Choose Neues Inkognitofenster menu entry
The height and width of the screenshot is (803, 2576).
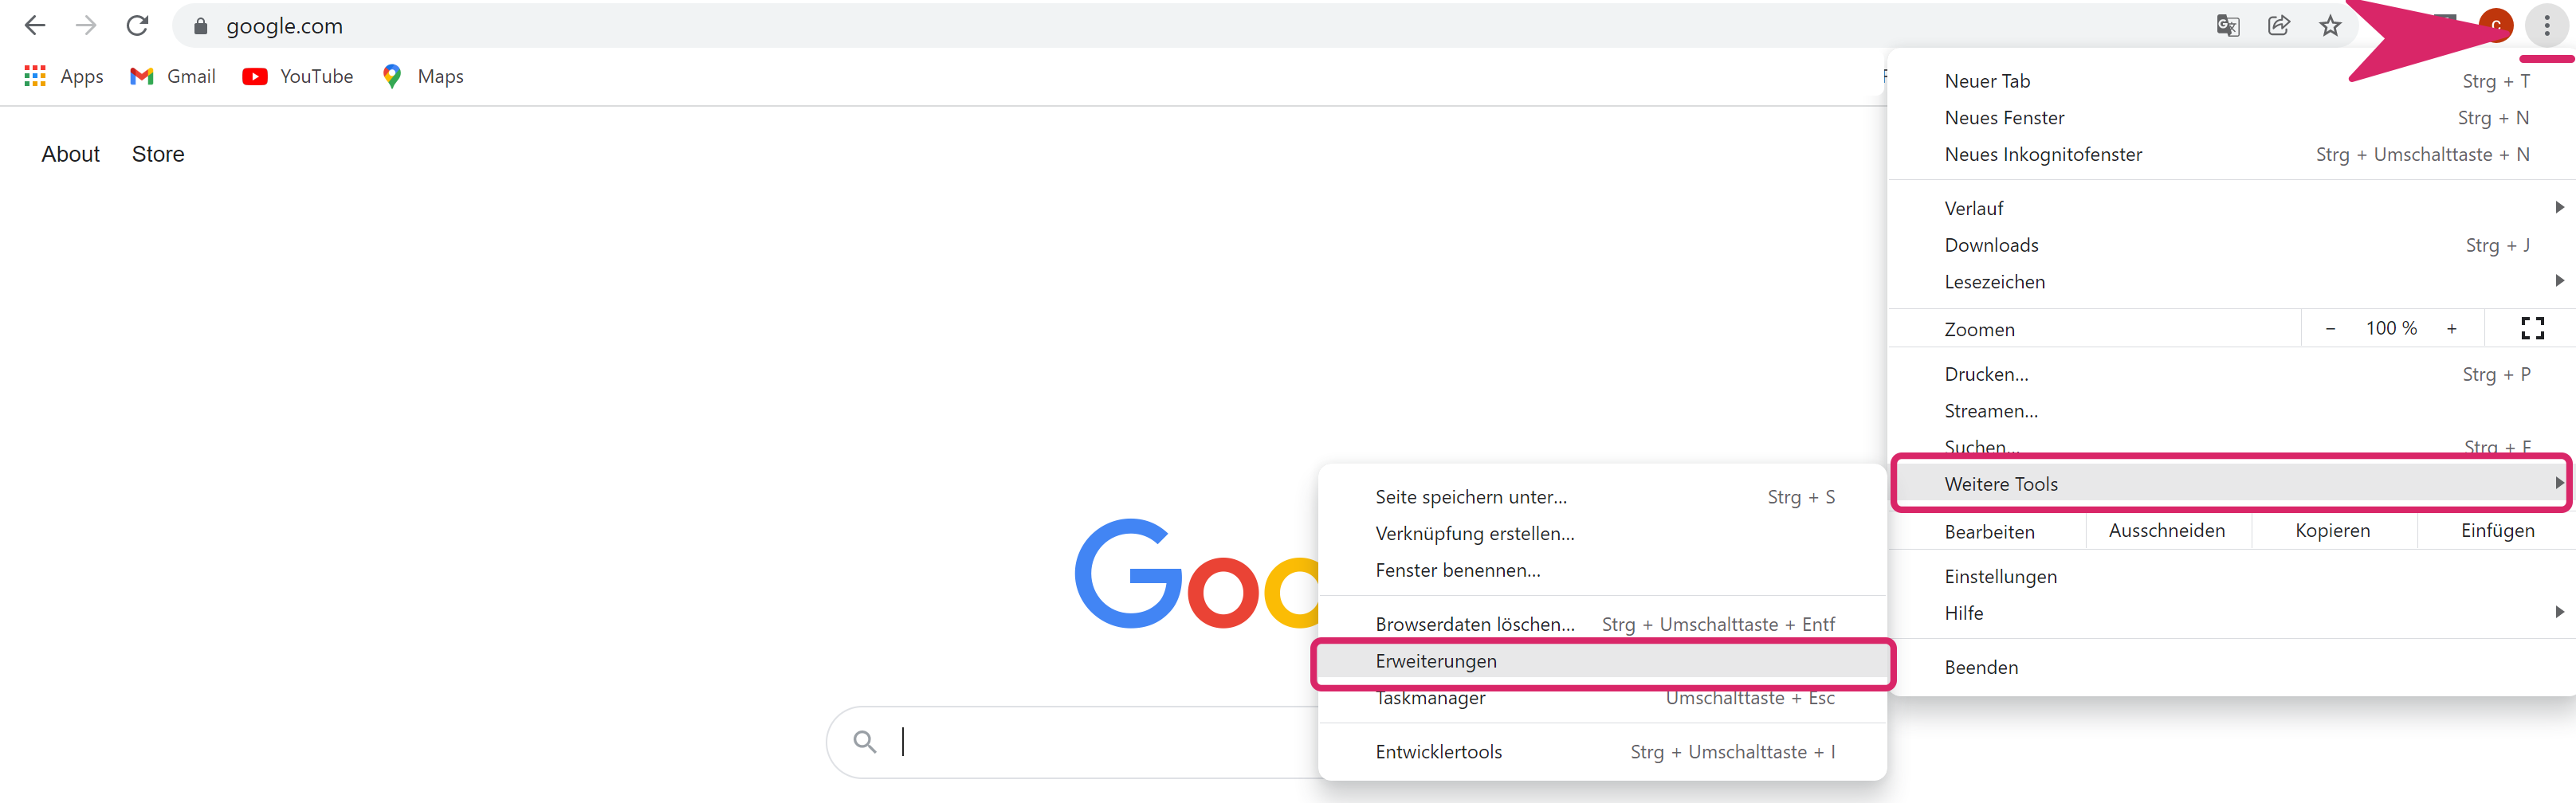click(2043, 154)
